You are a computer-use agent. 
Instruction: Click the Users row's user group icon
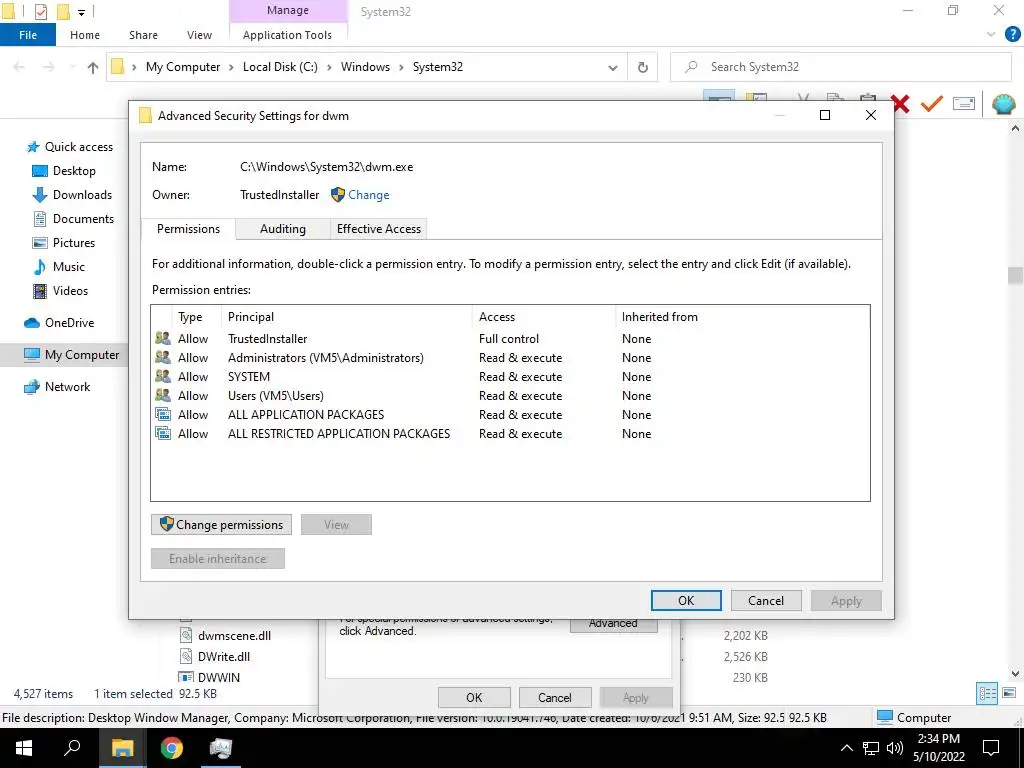click(x=163, y=395)
